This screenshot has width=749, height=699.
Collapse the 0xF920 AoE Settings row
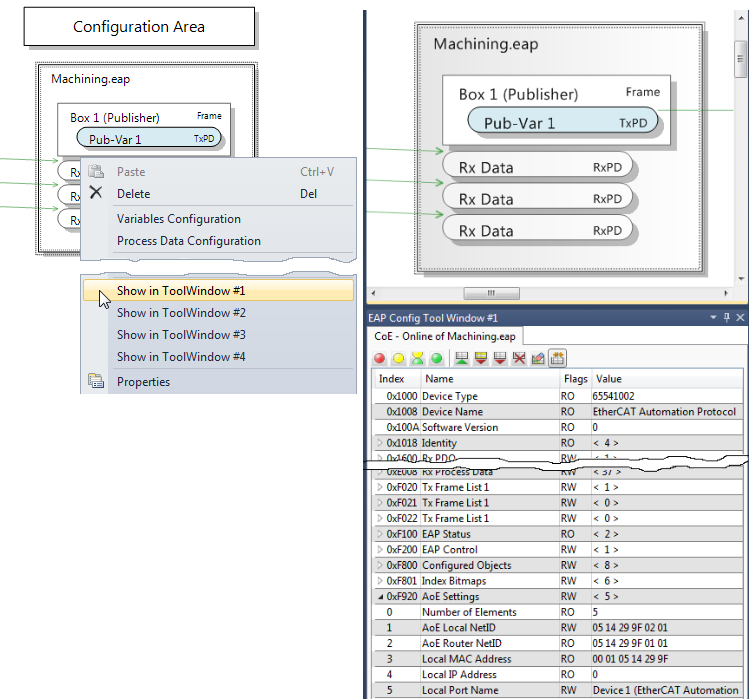point(380,596)
